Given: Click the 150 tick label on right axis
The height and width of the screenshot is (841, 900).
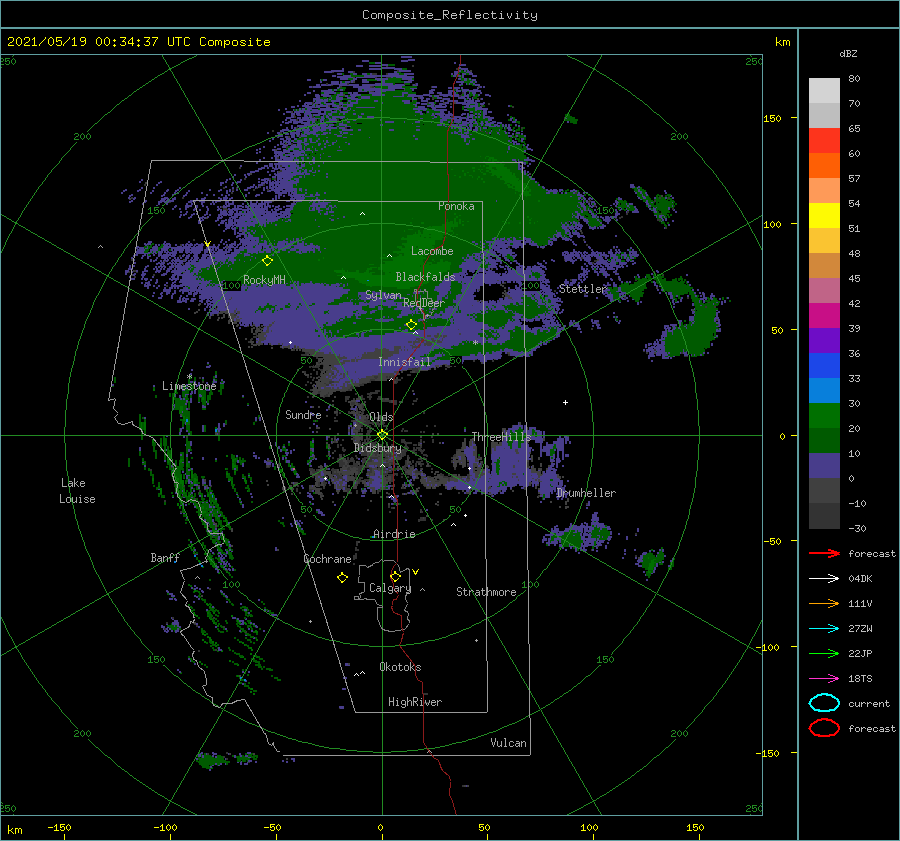Looking at the screenshot, I should pyautogui.click(x=772, y=118).
